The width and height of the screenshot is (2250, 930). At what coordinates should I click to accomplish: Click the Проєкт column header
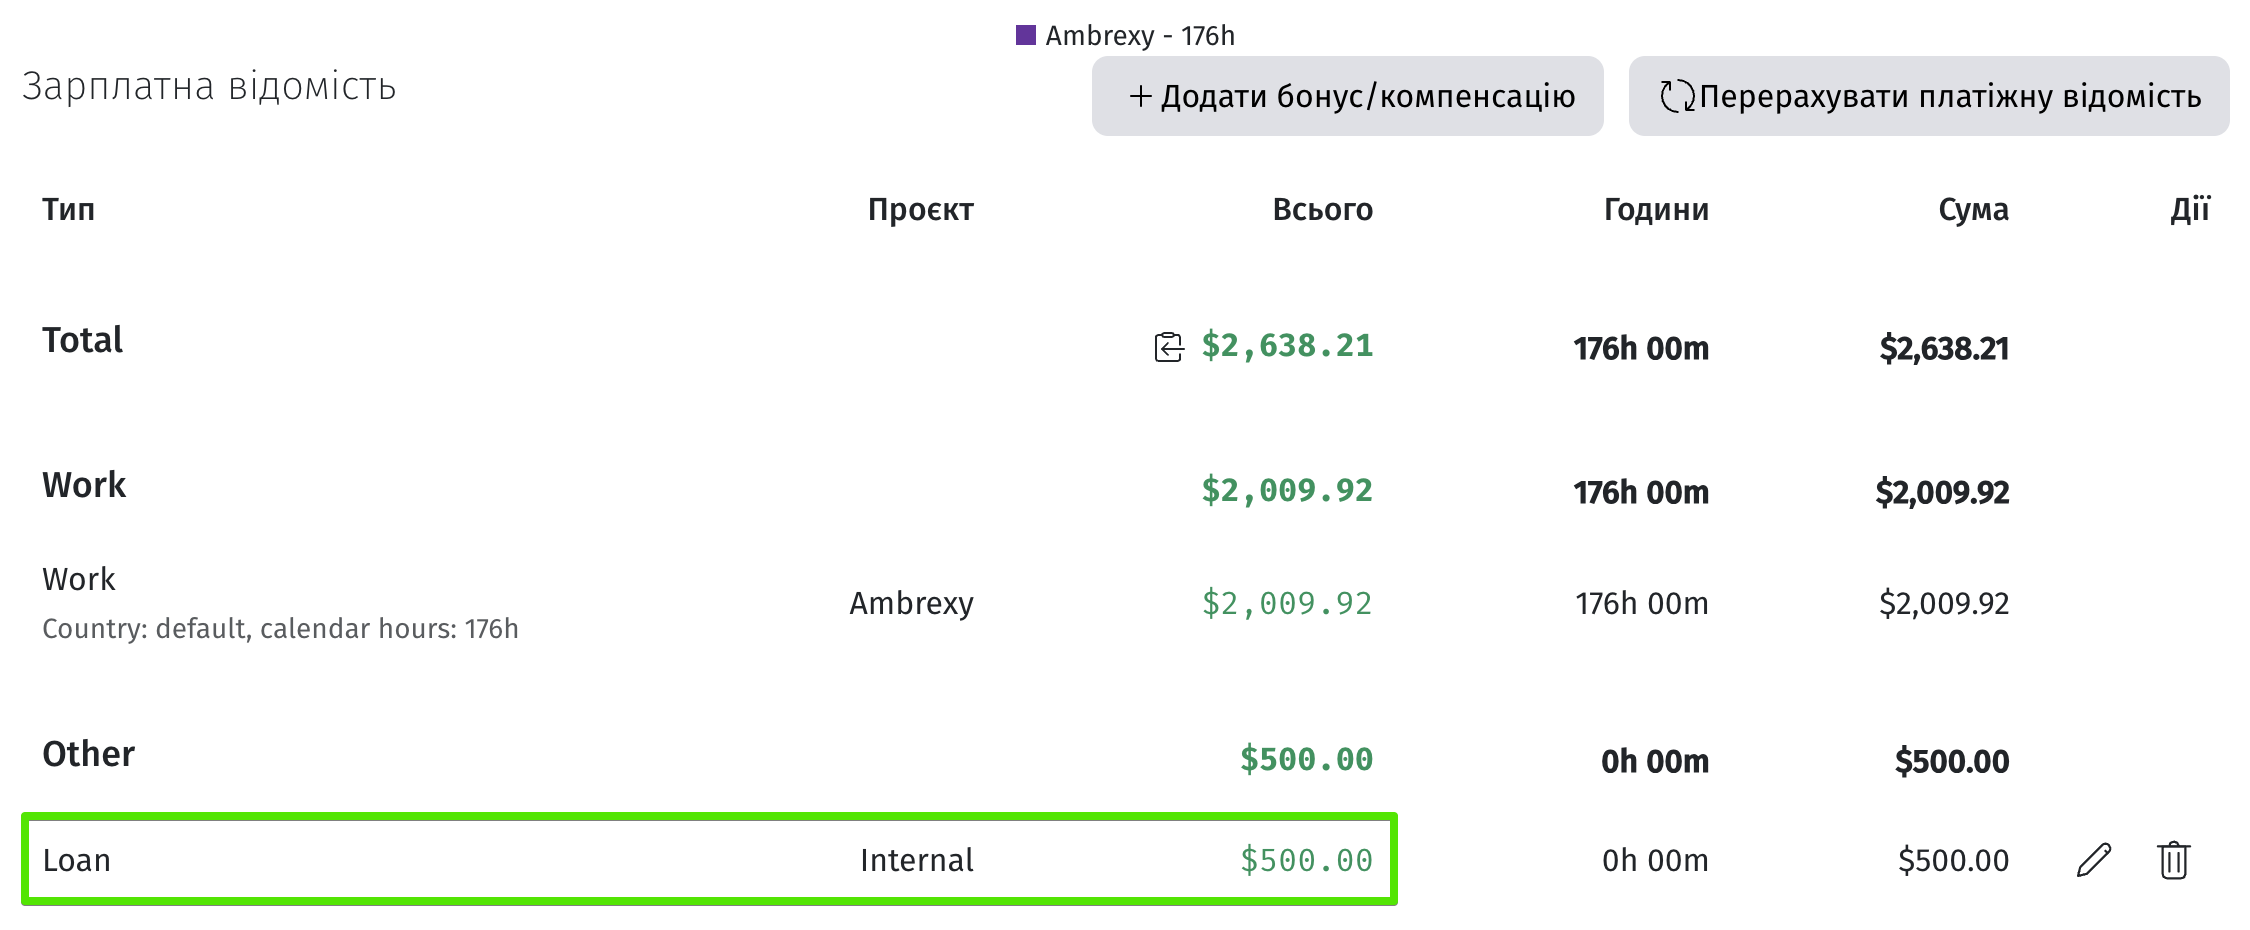[x=920, y=210]
